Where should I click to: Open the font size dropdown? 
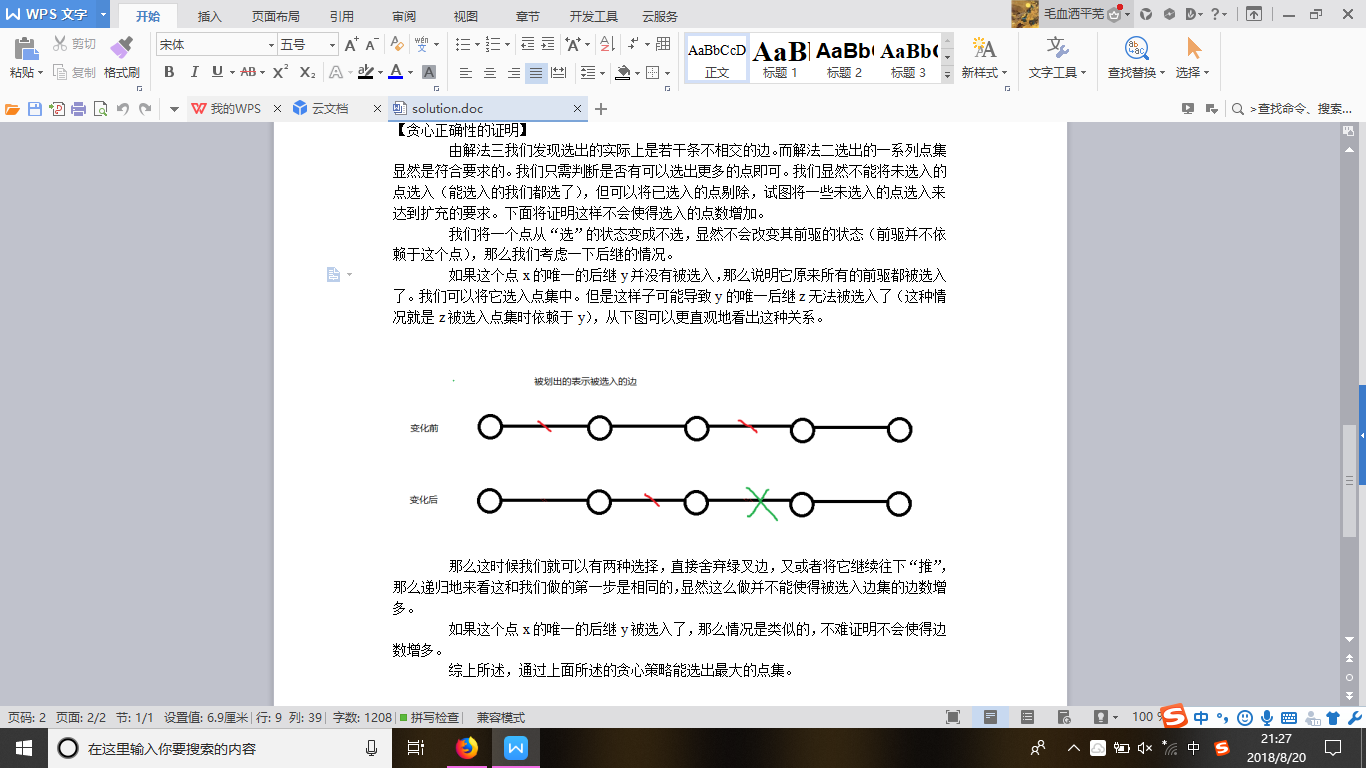pos(332,45)
